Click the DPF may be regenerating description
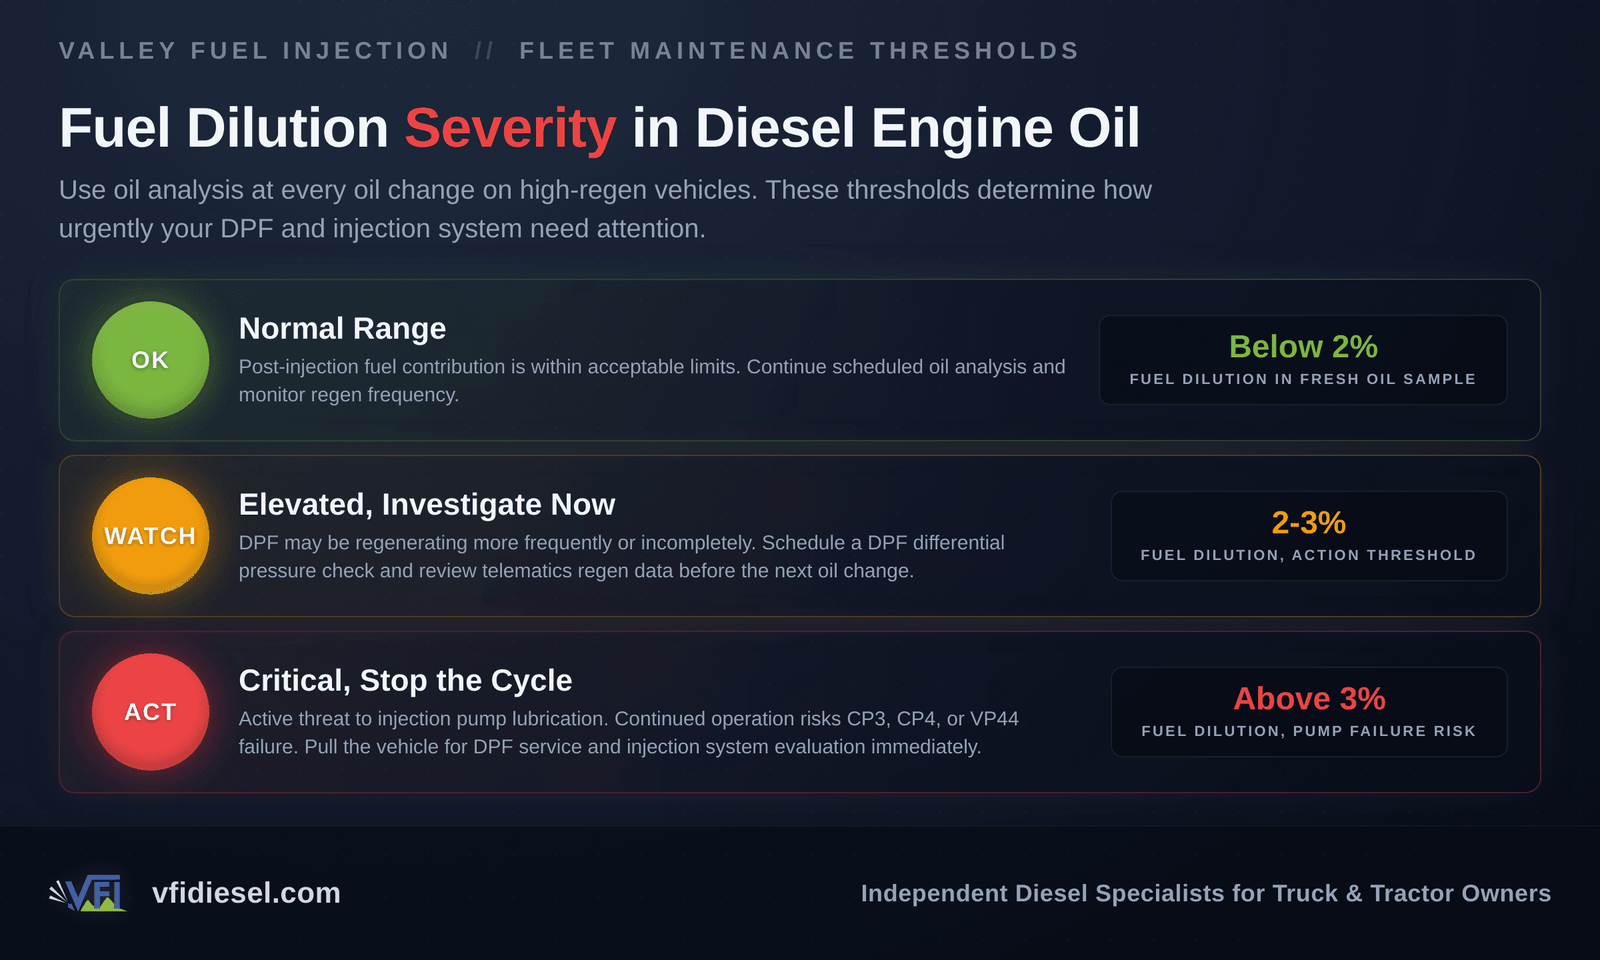This screenshot has width=1600, height=960. 621,557
